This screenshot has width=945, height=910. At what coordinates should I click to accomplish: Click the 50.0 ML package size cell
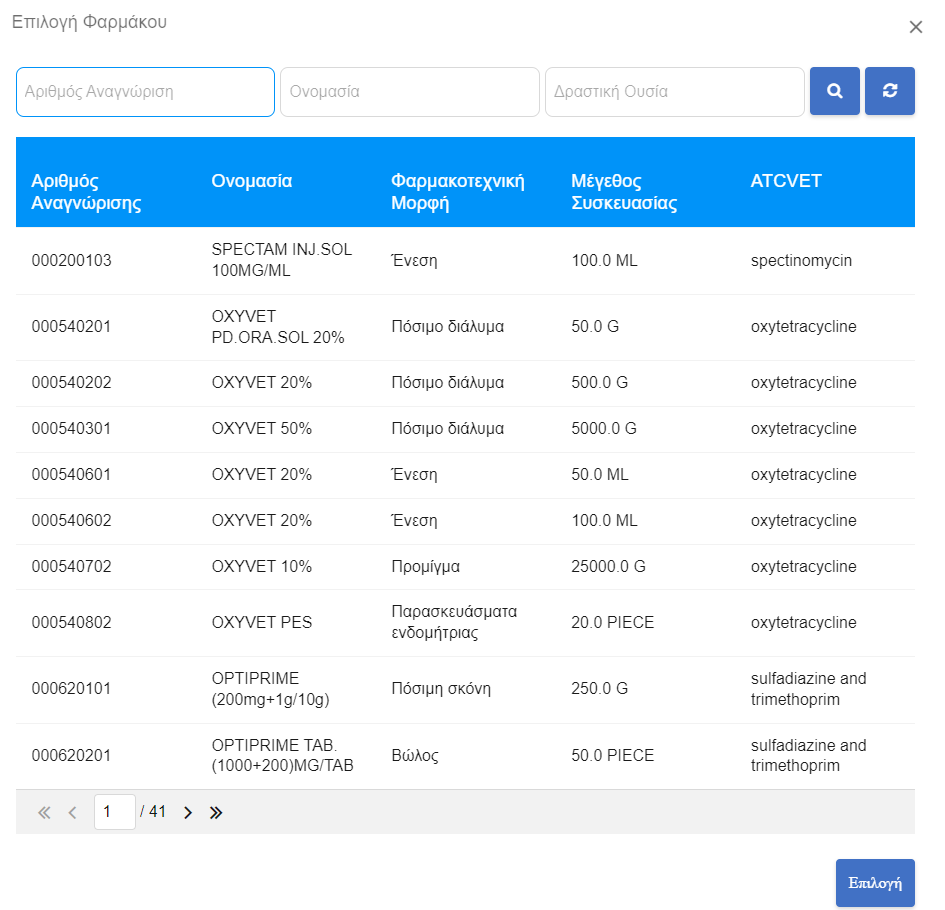[x=600, y=474]
